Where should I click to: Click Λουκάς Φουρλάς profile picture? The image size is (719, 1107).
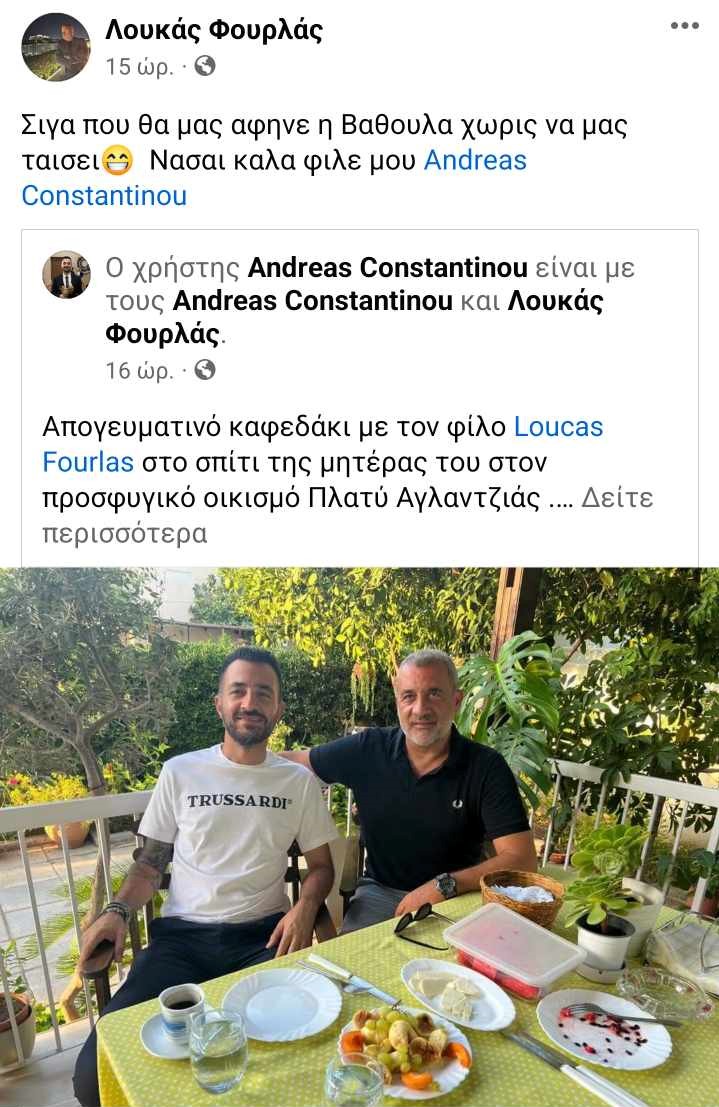(57, 47)
